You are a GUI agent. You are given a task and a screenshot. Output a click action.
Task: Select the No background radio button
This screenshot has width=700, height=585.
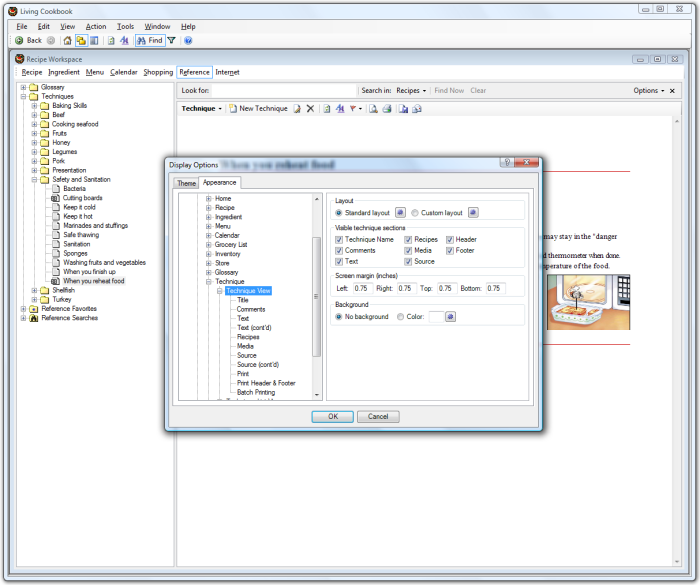[339, 317]
